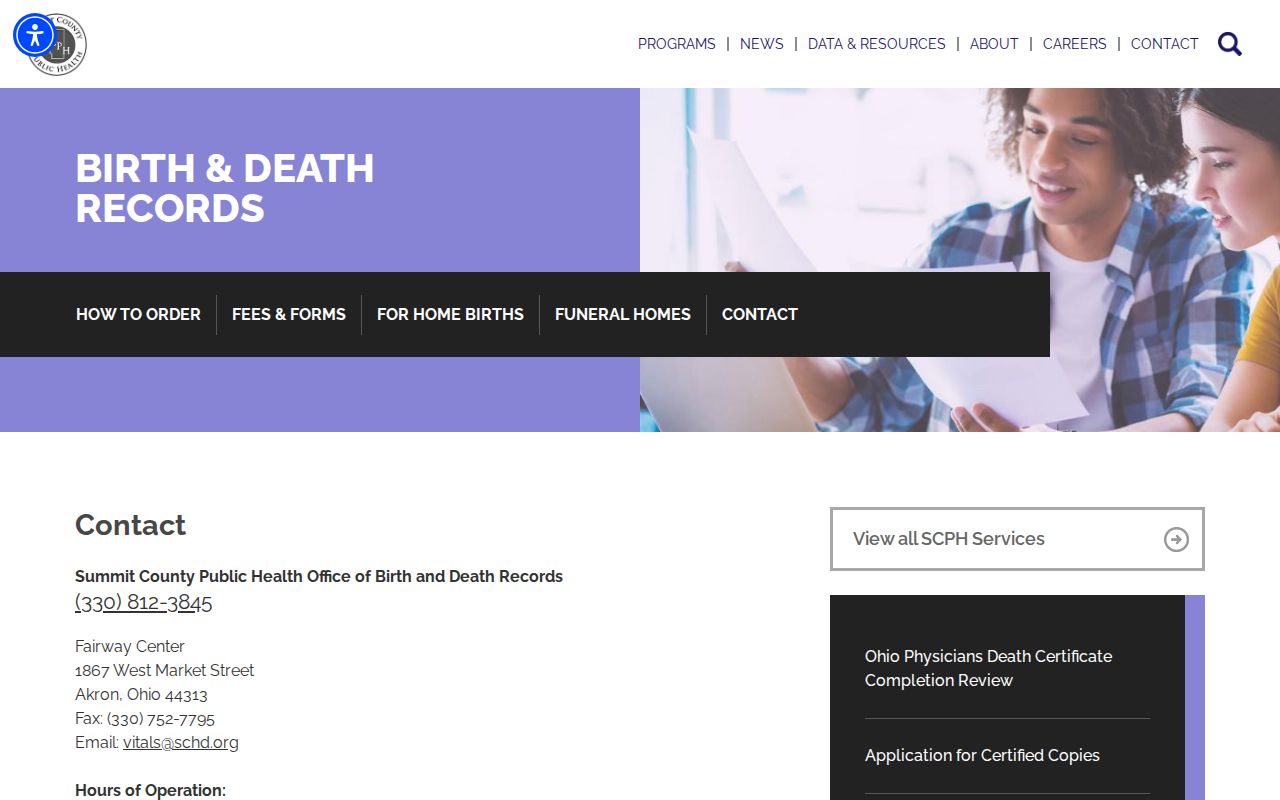The height and width of the screenshot is (800, 1280).
Task: Open Data & Resources menu
Action: coord(877,44)
